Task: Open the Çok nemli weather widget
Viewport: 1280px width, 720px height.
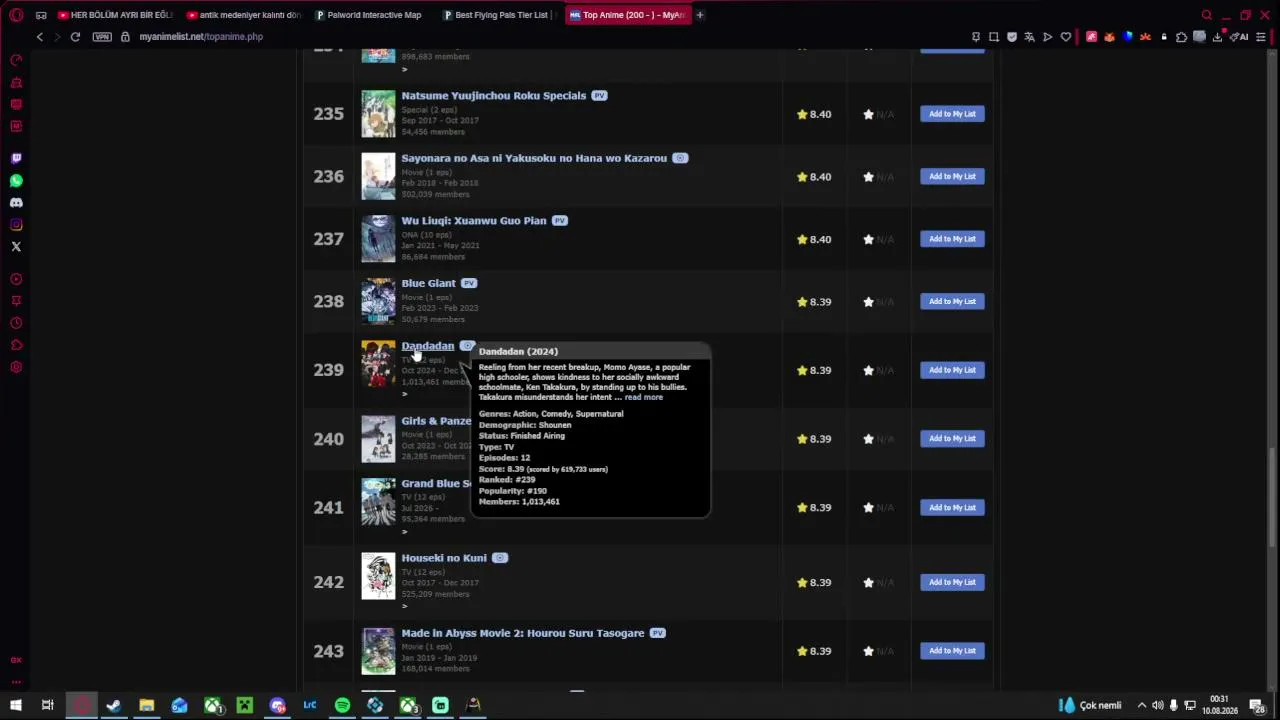Action: (x=1092, y=705)
